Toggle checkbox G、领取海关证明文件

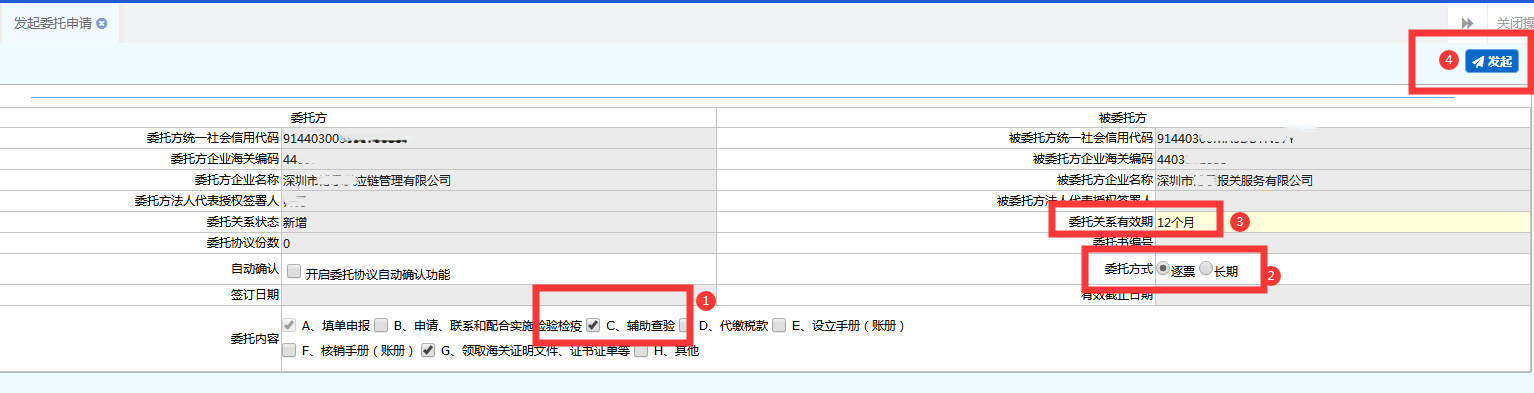click(428, 350)
